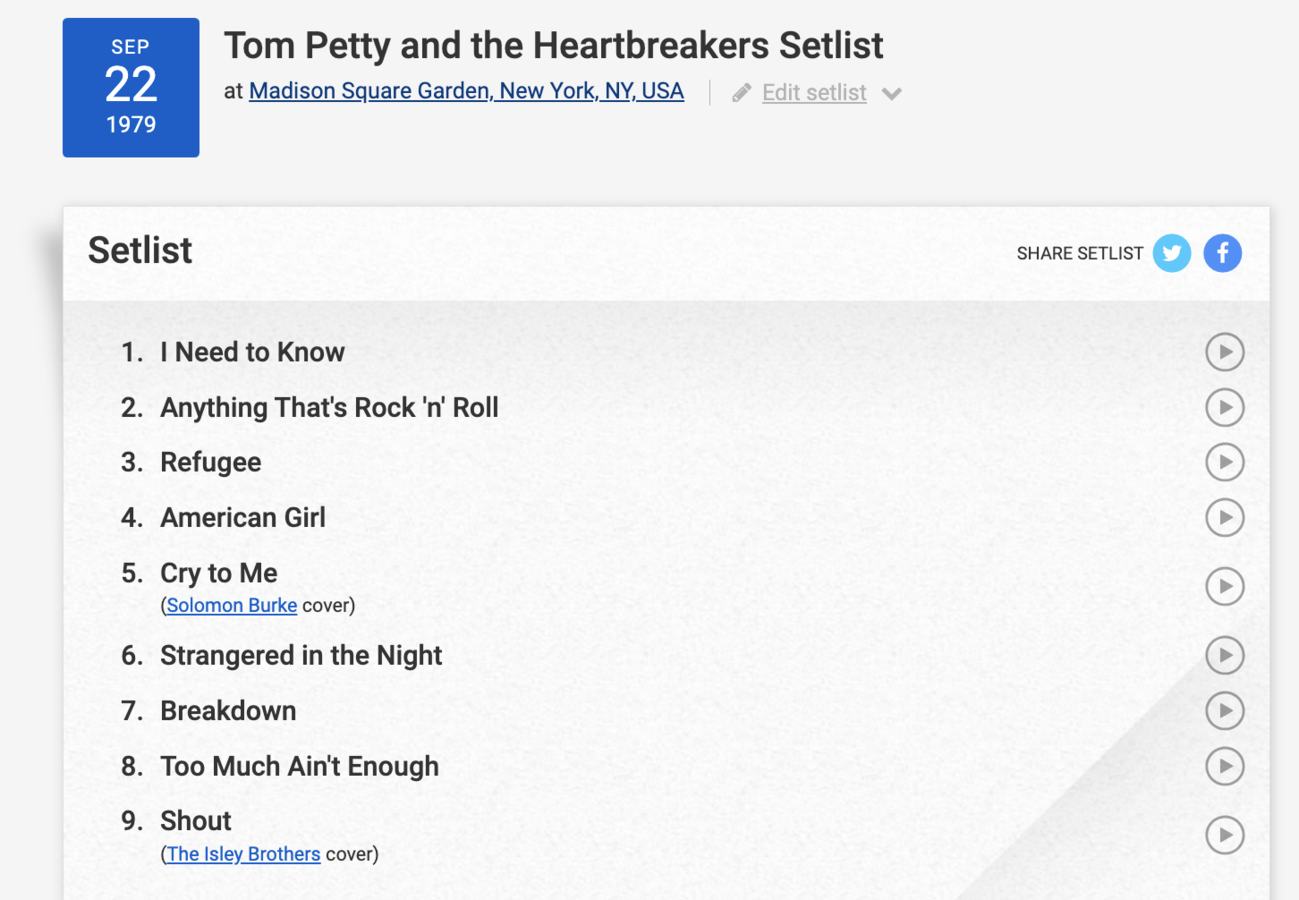Play "Shout"

[1224, 835]
